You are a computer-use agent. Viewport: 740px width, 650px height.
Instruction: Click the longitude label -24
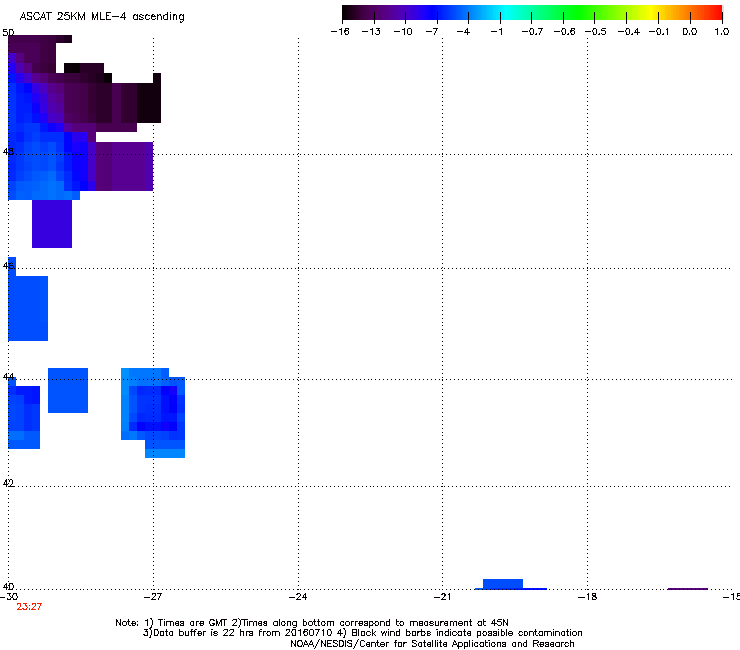point(298,597)
